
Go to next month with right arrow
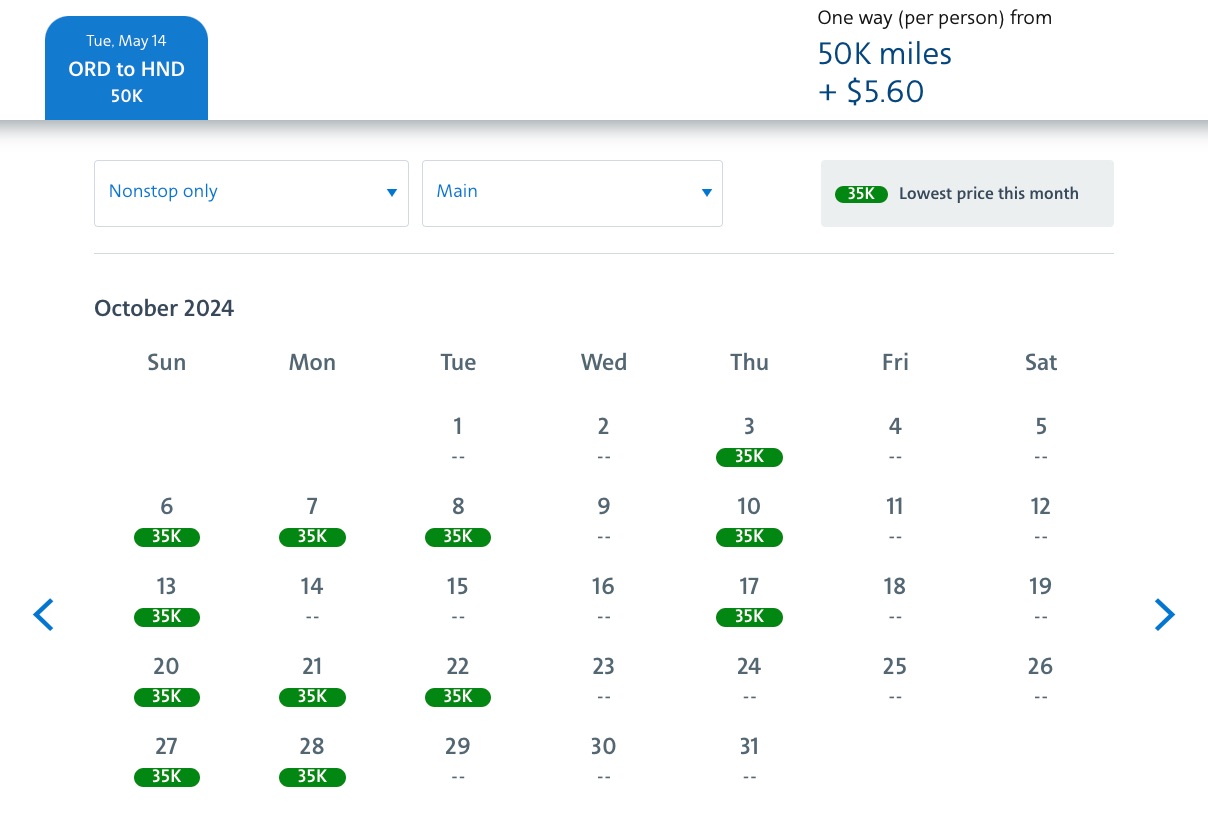tap(1164, 614)
